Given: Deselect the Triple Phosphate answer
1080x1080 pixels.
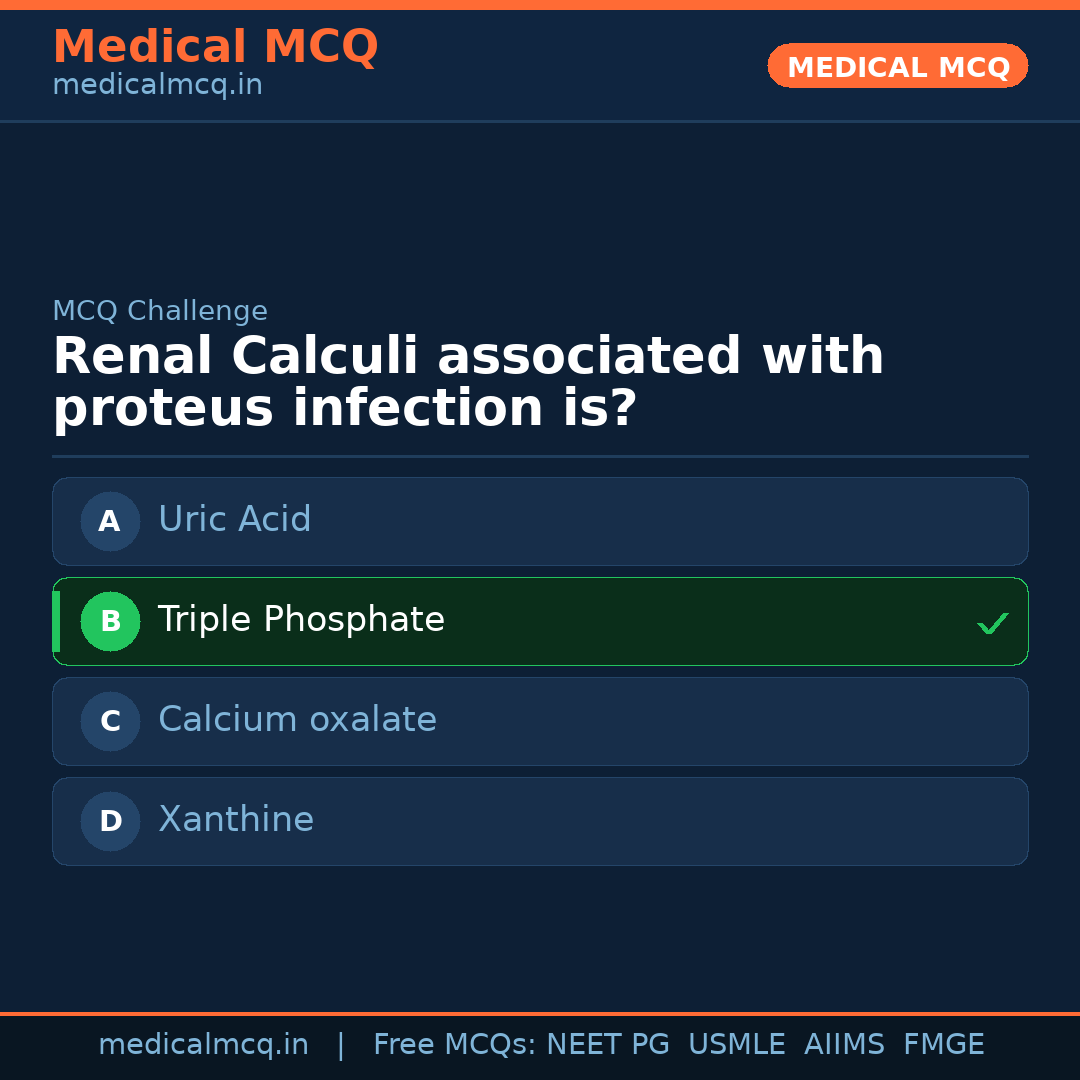Looking at the screenshot, I should pyautogui.click(x=540, y=621).
